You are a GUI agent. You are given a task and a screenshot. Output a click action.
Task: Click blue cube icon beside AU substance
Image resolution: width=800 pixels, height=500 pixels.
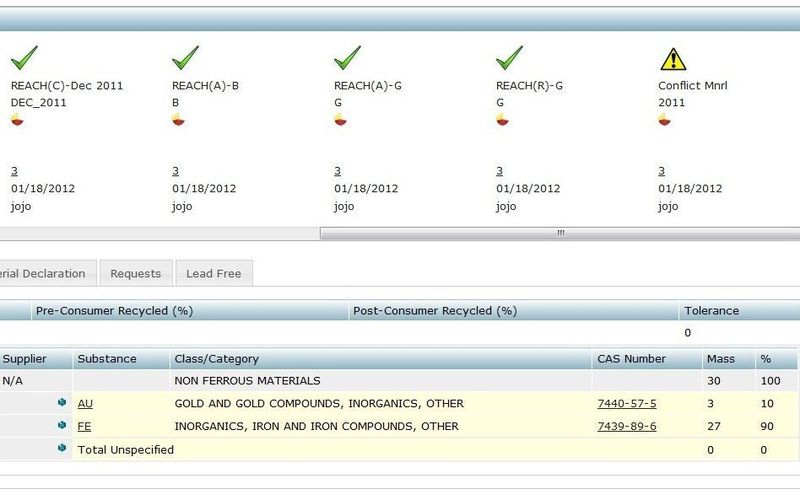click(62, 403)
